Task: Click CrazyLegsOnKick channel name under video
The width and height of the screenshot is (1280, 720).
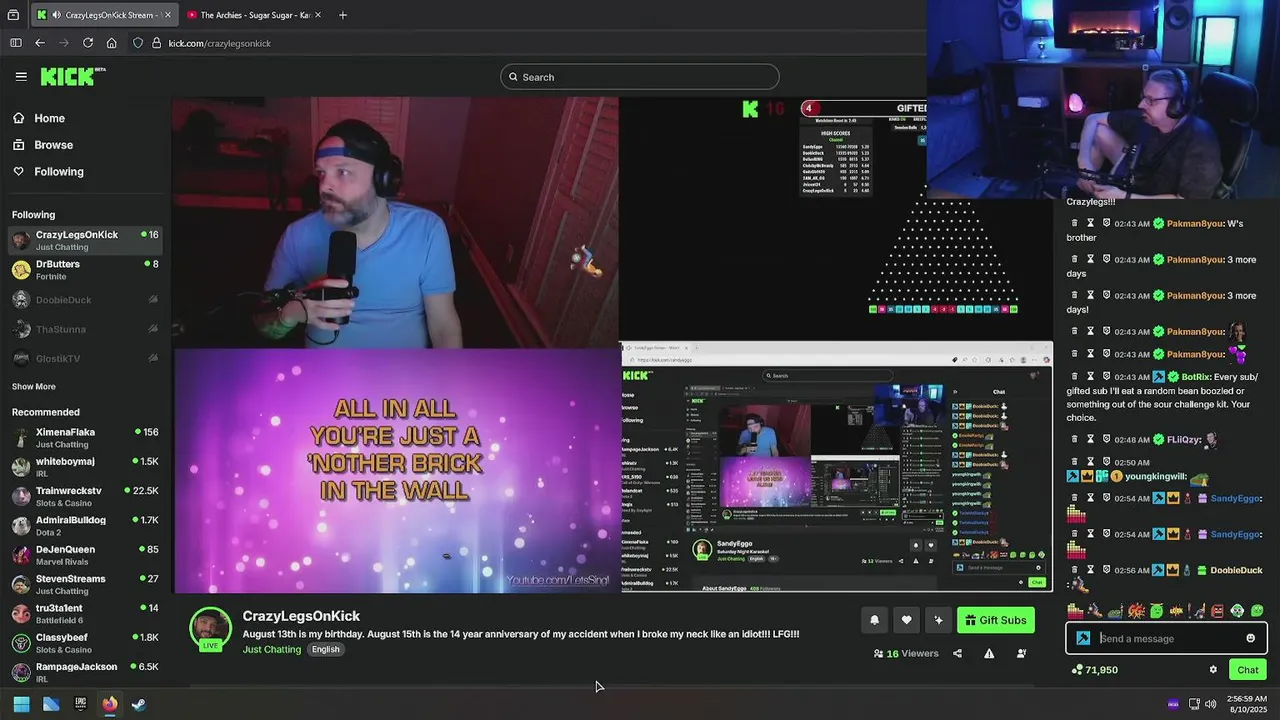Action: (x=301, y=616)
